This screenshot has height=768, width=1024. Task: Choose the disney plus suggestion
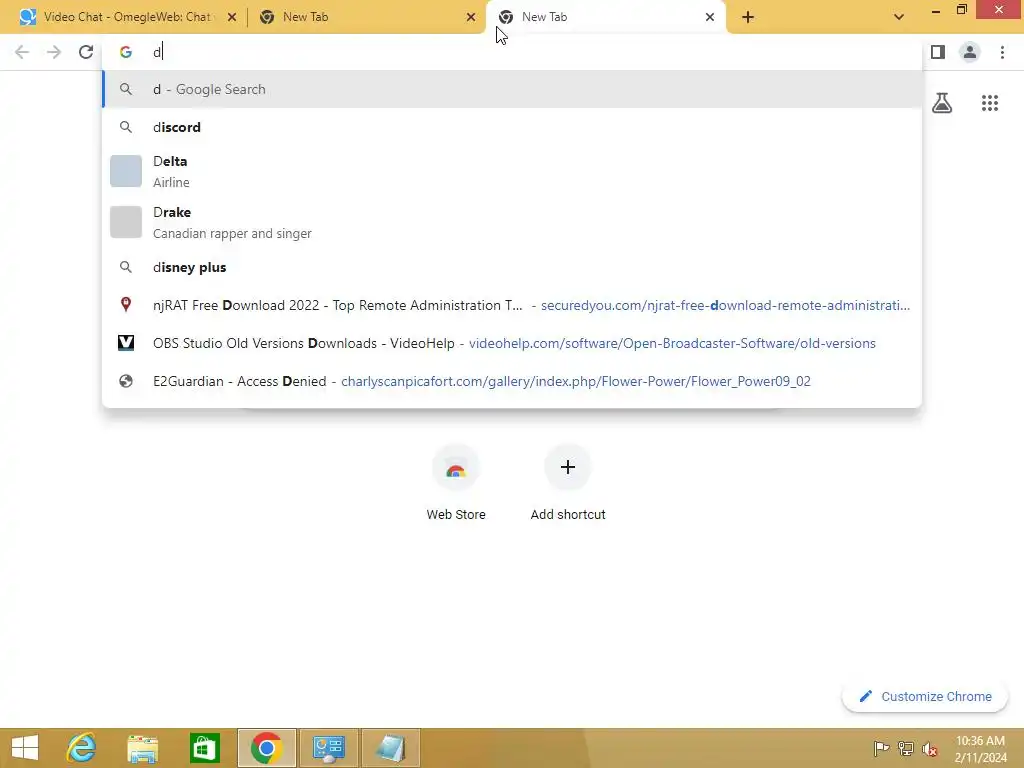click(x=512, y=267)
